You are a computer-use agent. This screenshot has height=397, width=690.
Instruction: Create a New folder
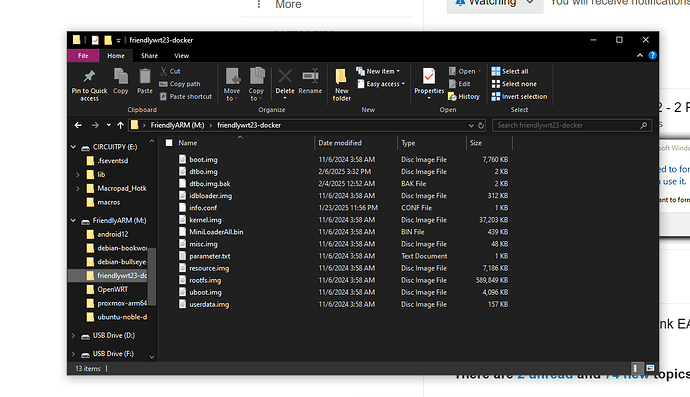[341, 85]
